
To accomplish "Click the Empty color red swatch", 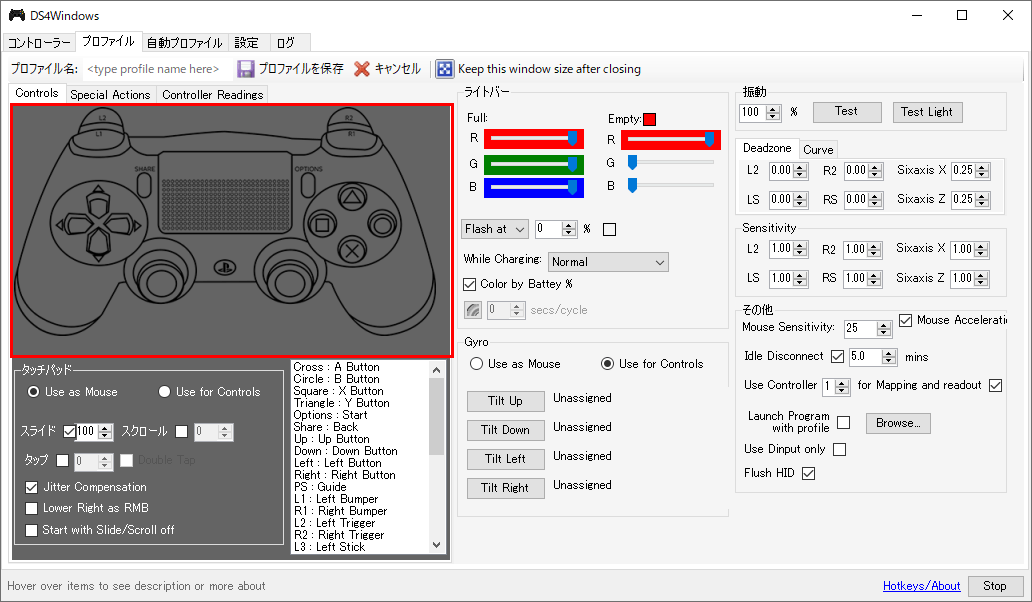I will pyautogui.click(x=650, y=119).
